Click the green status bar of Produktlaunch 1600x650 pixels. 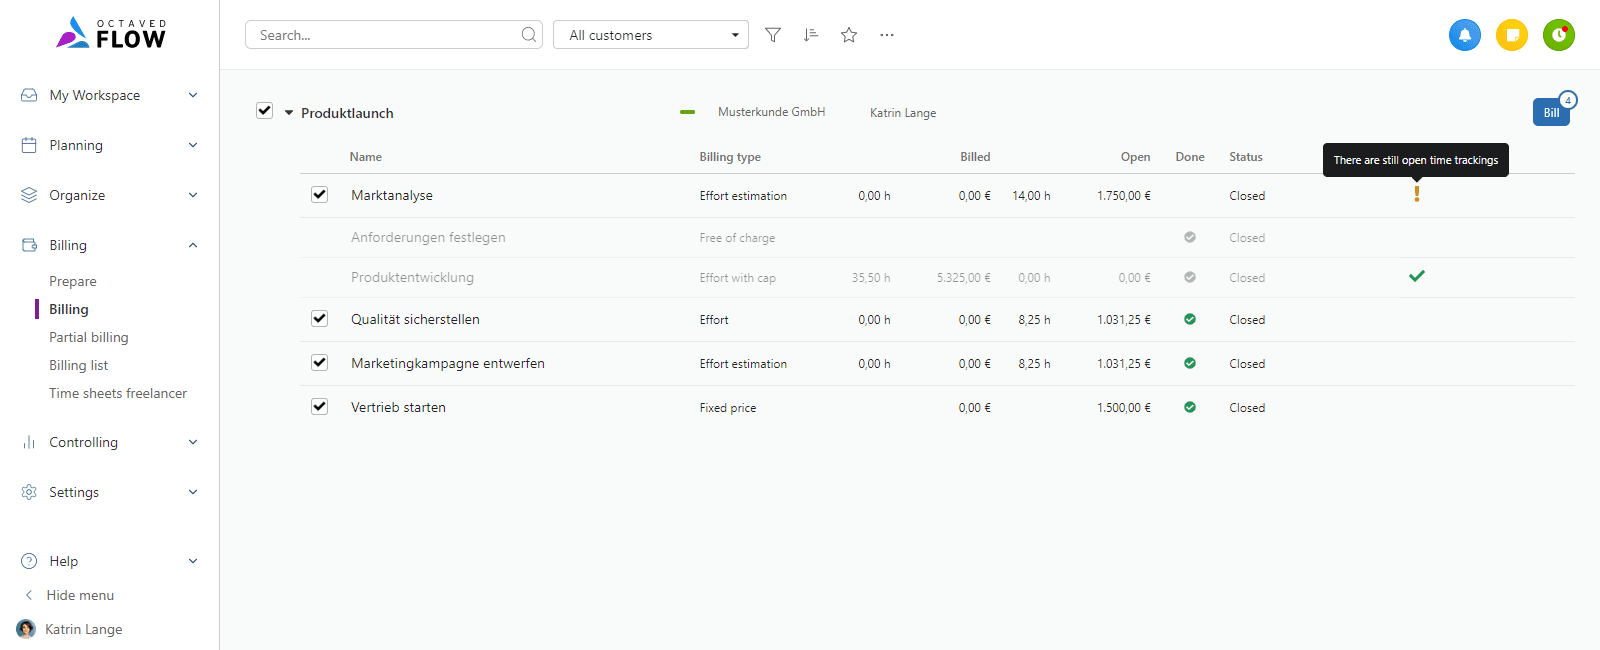point(687,112)
